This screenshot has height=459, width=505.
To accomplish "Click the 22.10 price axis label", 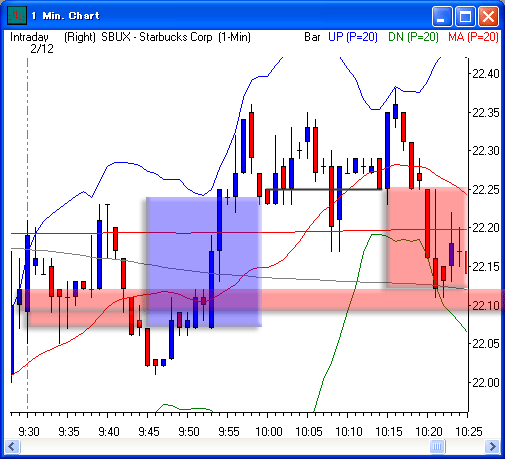I will [x=486, y=305].
